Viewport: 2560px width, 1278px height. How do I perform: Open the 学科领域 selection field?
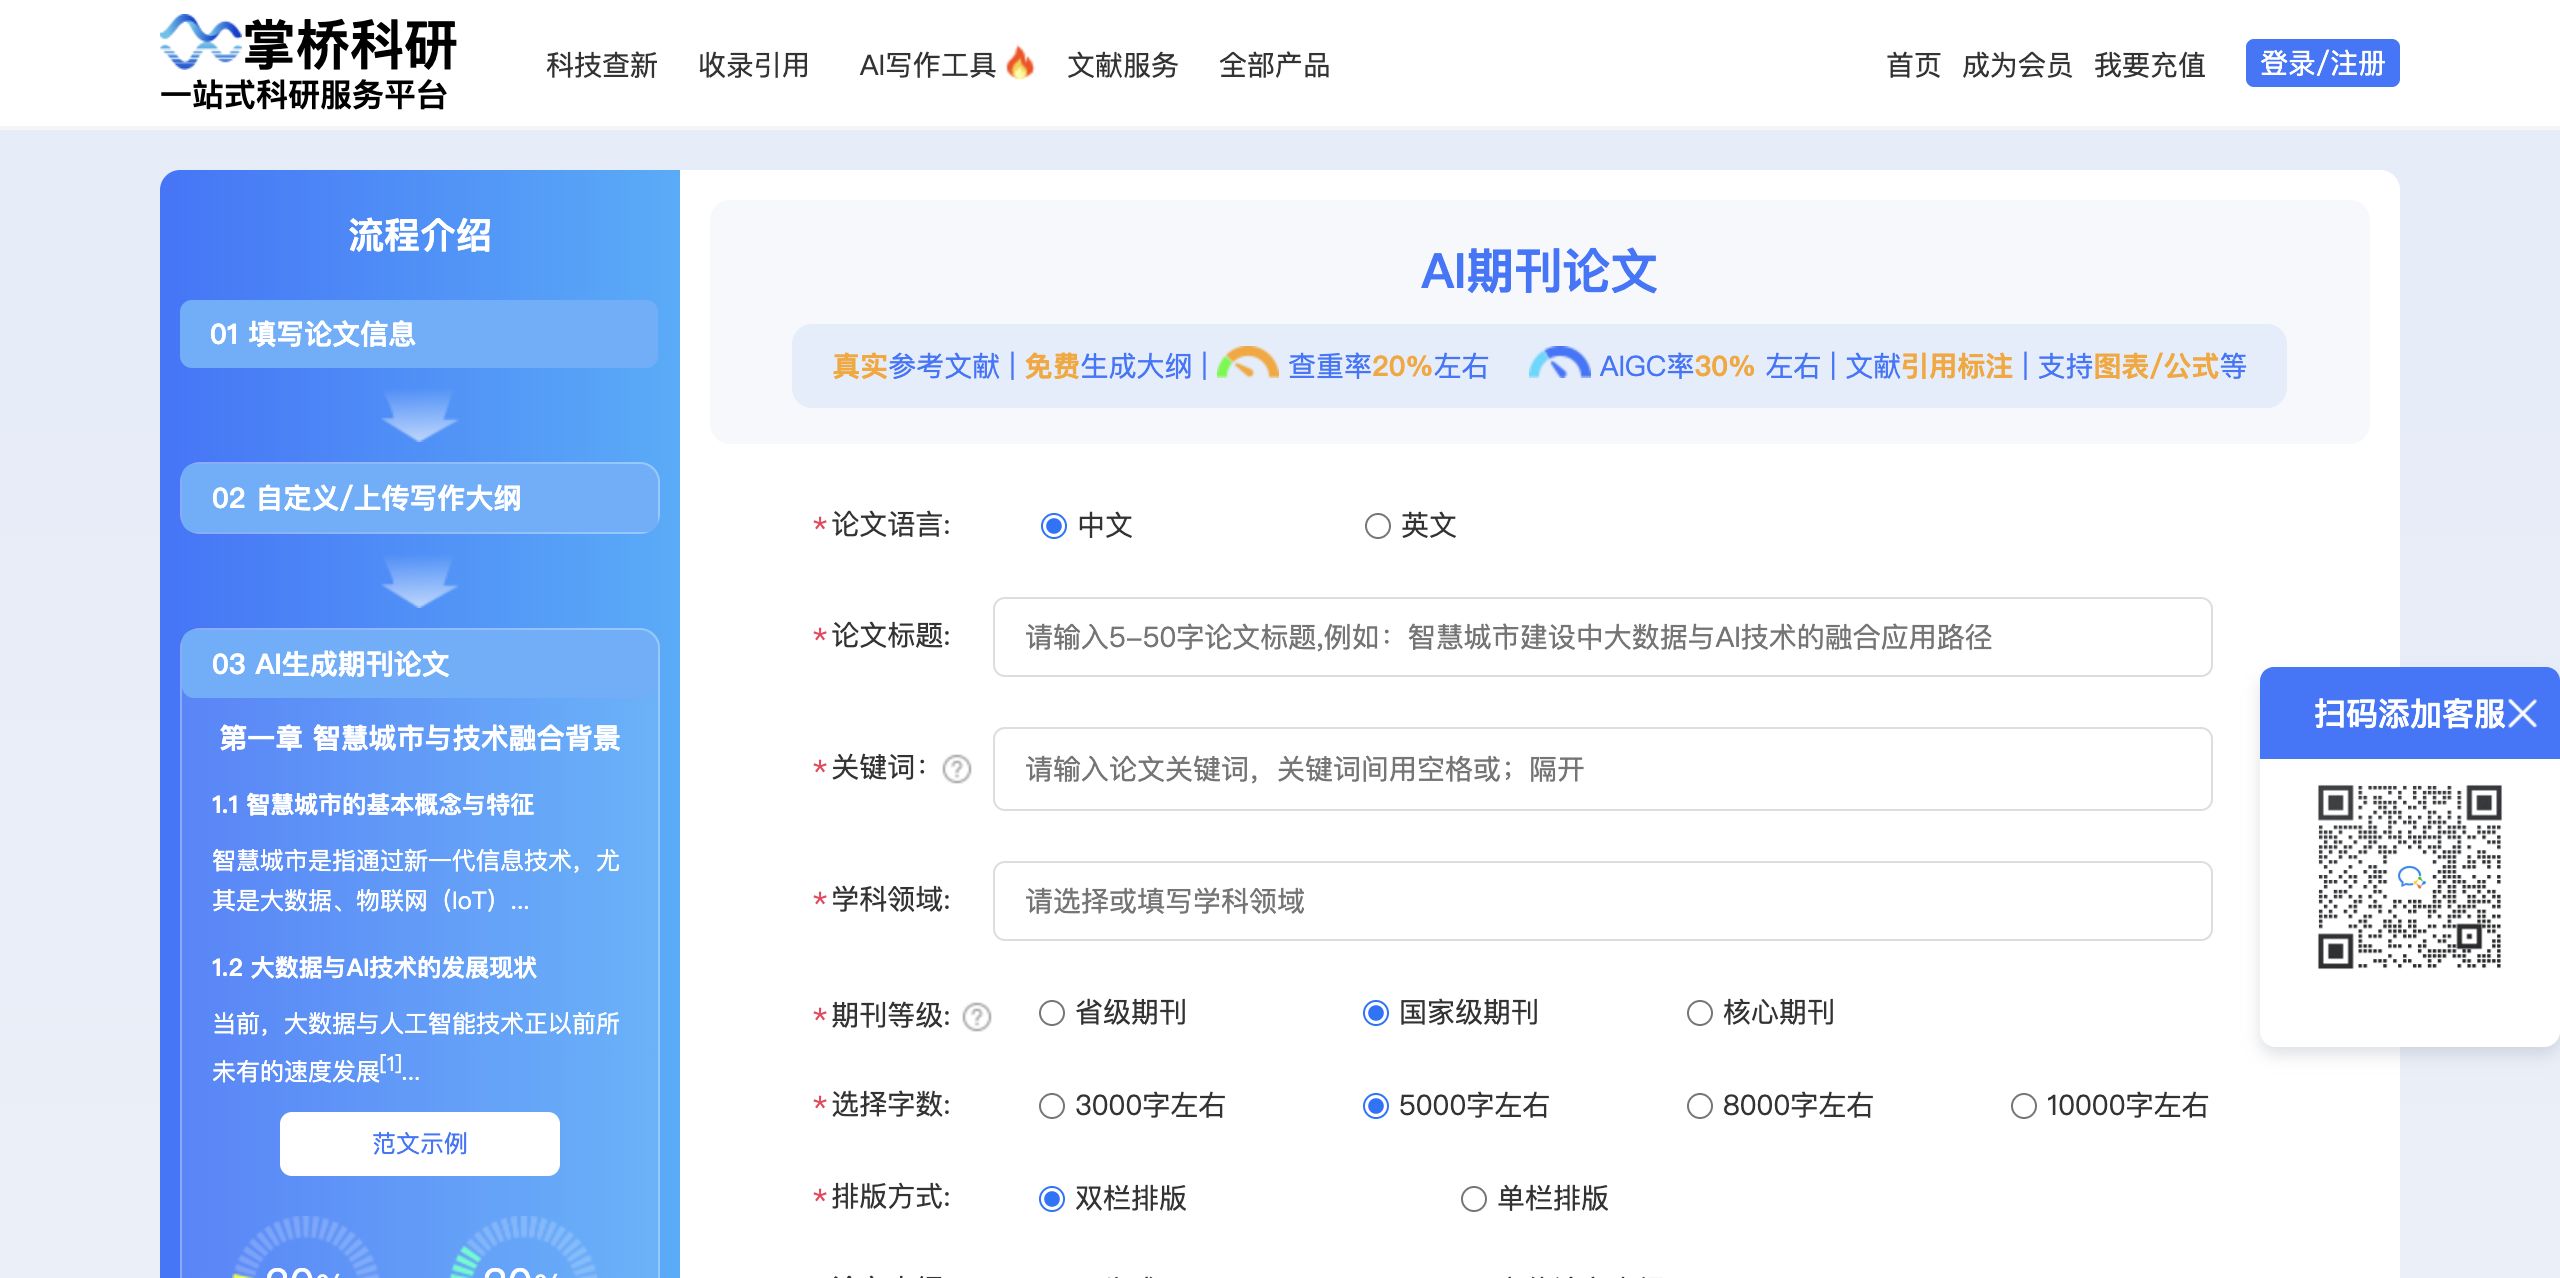pyautogui.click(x=1601, y=901)
